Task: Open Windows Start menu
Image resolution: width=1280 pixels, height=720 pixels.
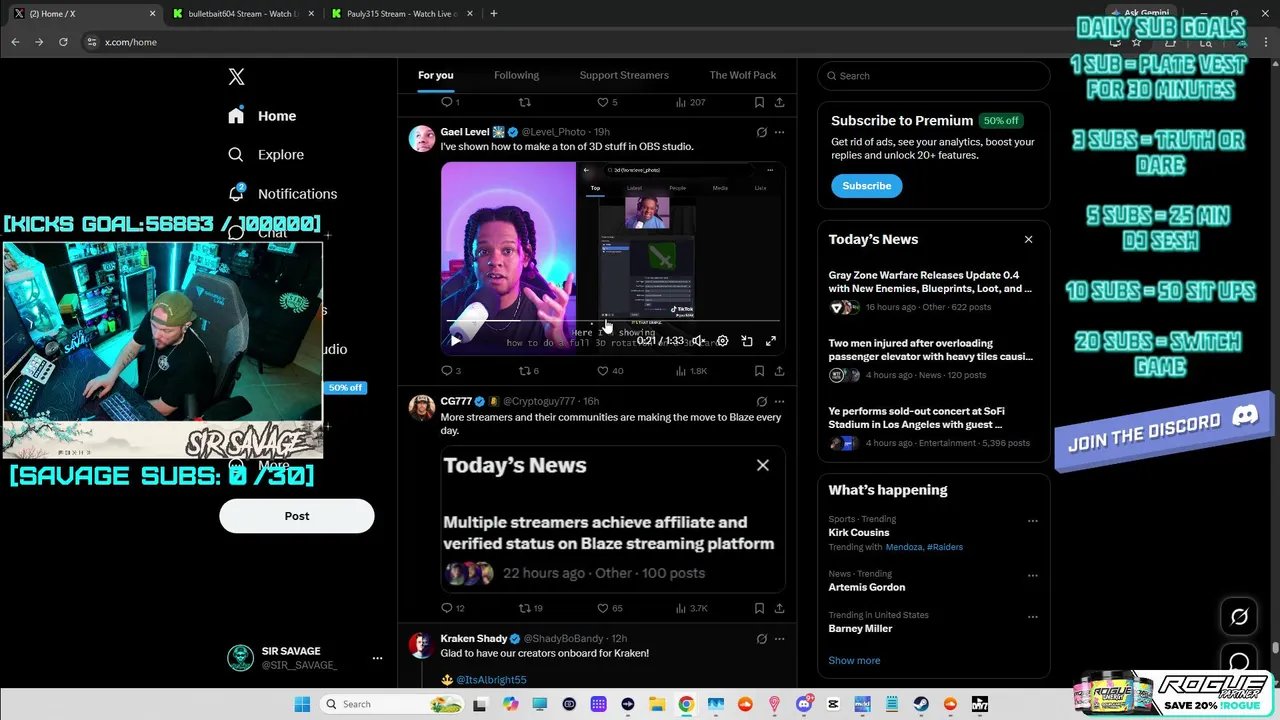Action: click(x=302, y=704)
